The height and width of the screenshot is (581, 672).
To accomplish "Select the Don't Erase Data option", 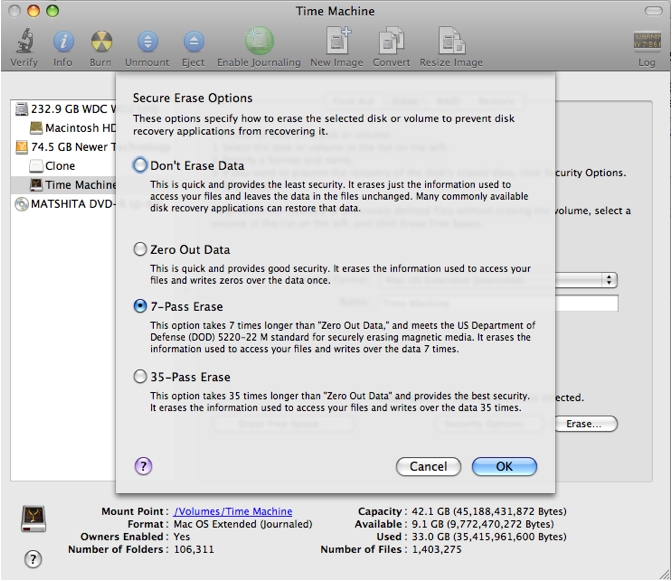I will [x=140, y=165].
